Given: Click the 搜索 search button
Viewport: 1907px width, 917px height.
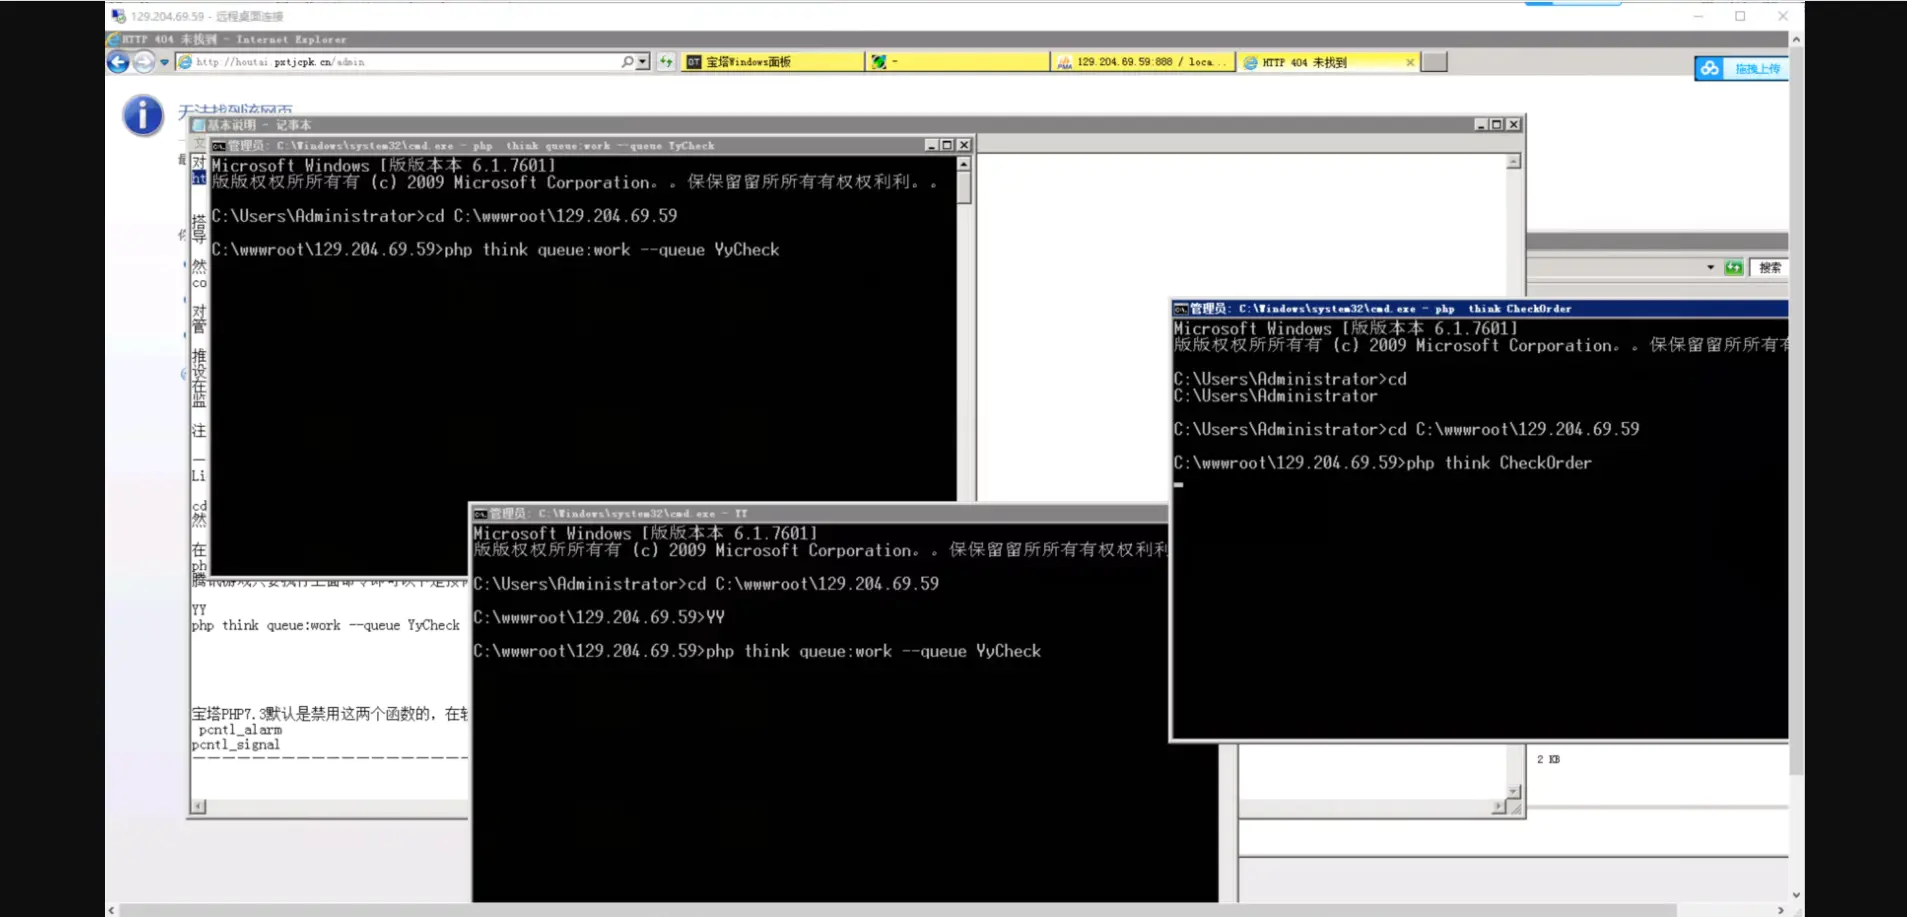Looking at the screenshot, I should 1769,267.
